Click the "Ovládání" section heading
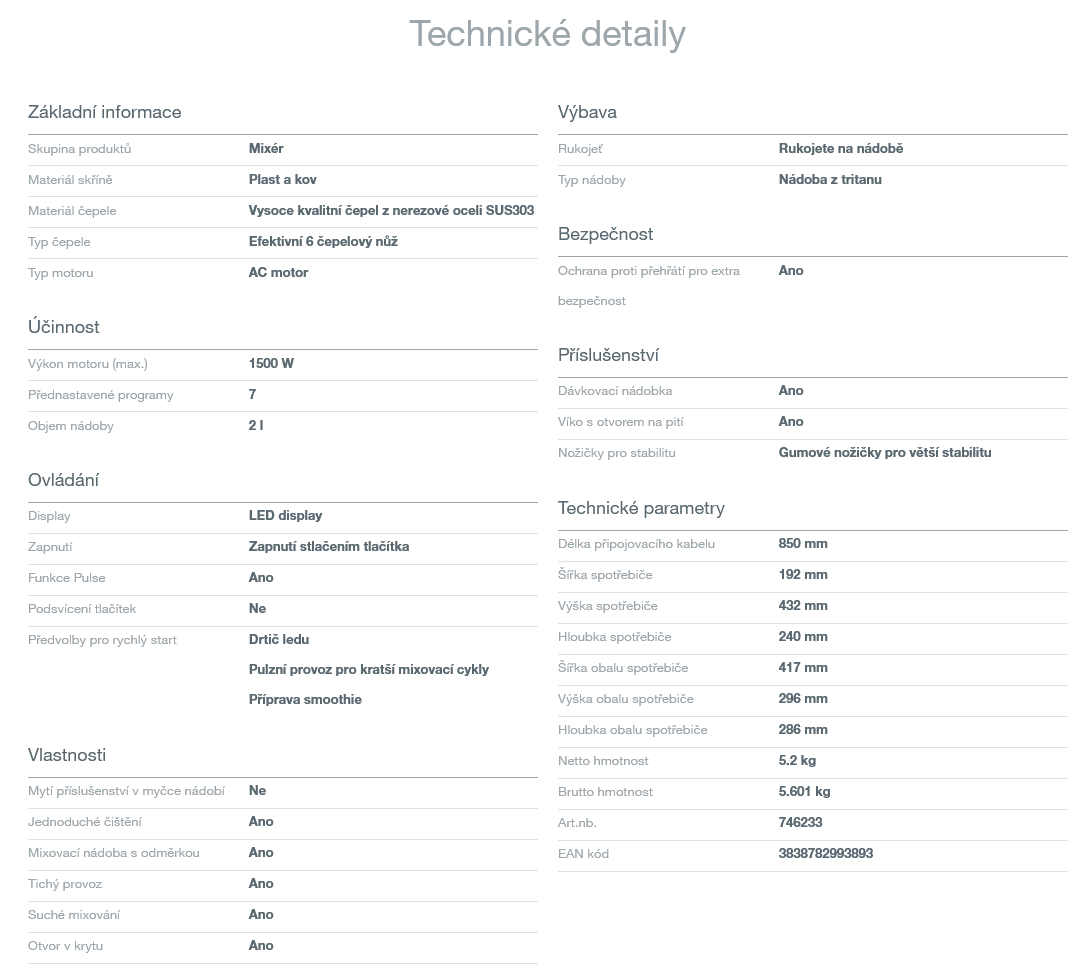The image size is (1084, 980). pos(63,480)
